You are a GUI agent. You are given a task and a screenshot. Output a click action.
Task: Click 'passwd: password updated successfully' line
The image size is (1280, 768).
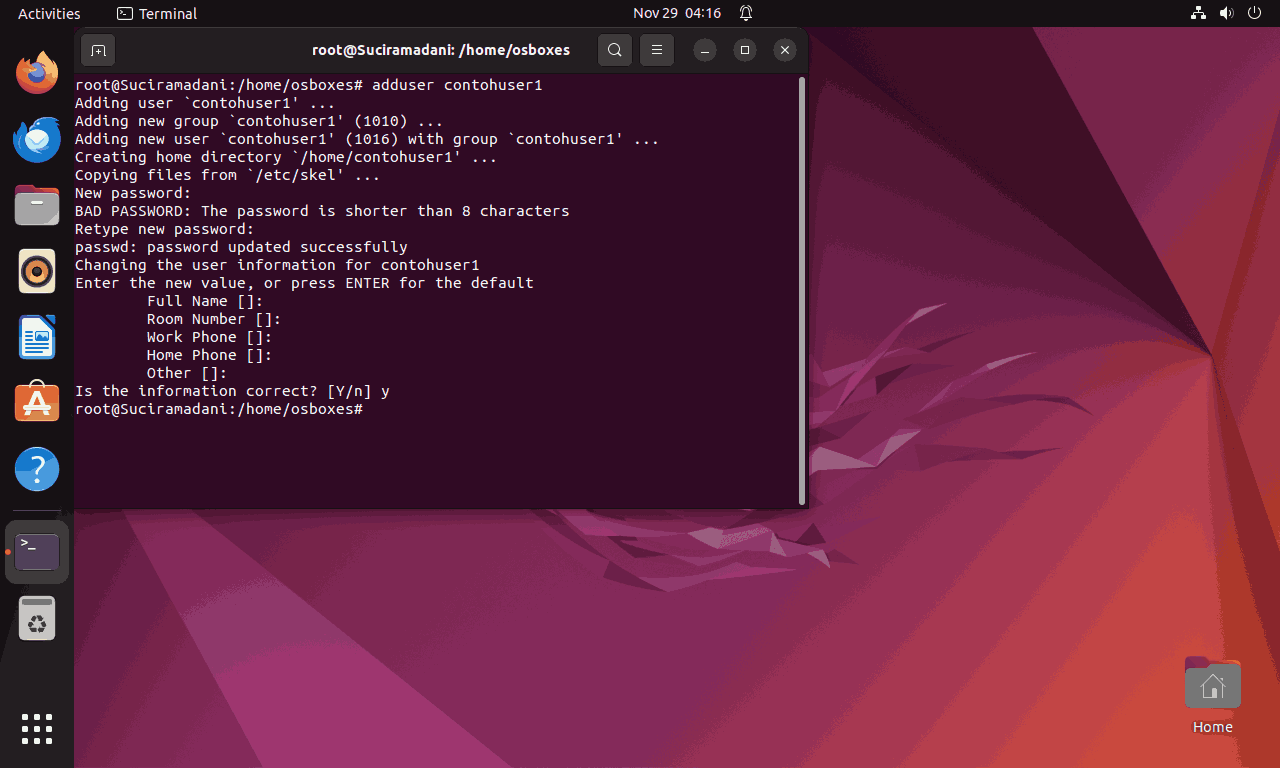241,247
